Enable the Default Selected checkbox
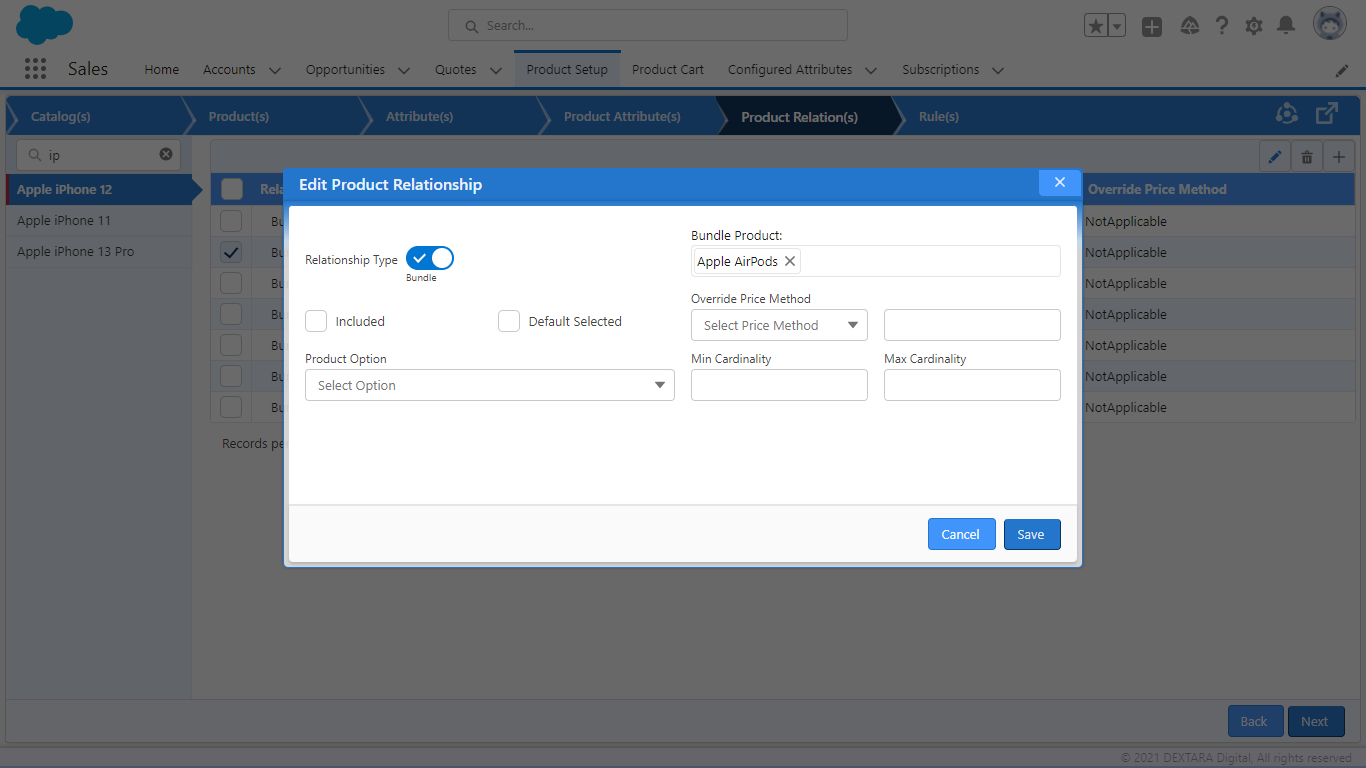This screenshot has width=1366, height=768. (509, 321)
